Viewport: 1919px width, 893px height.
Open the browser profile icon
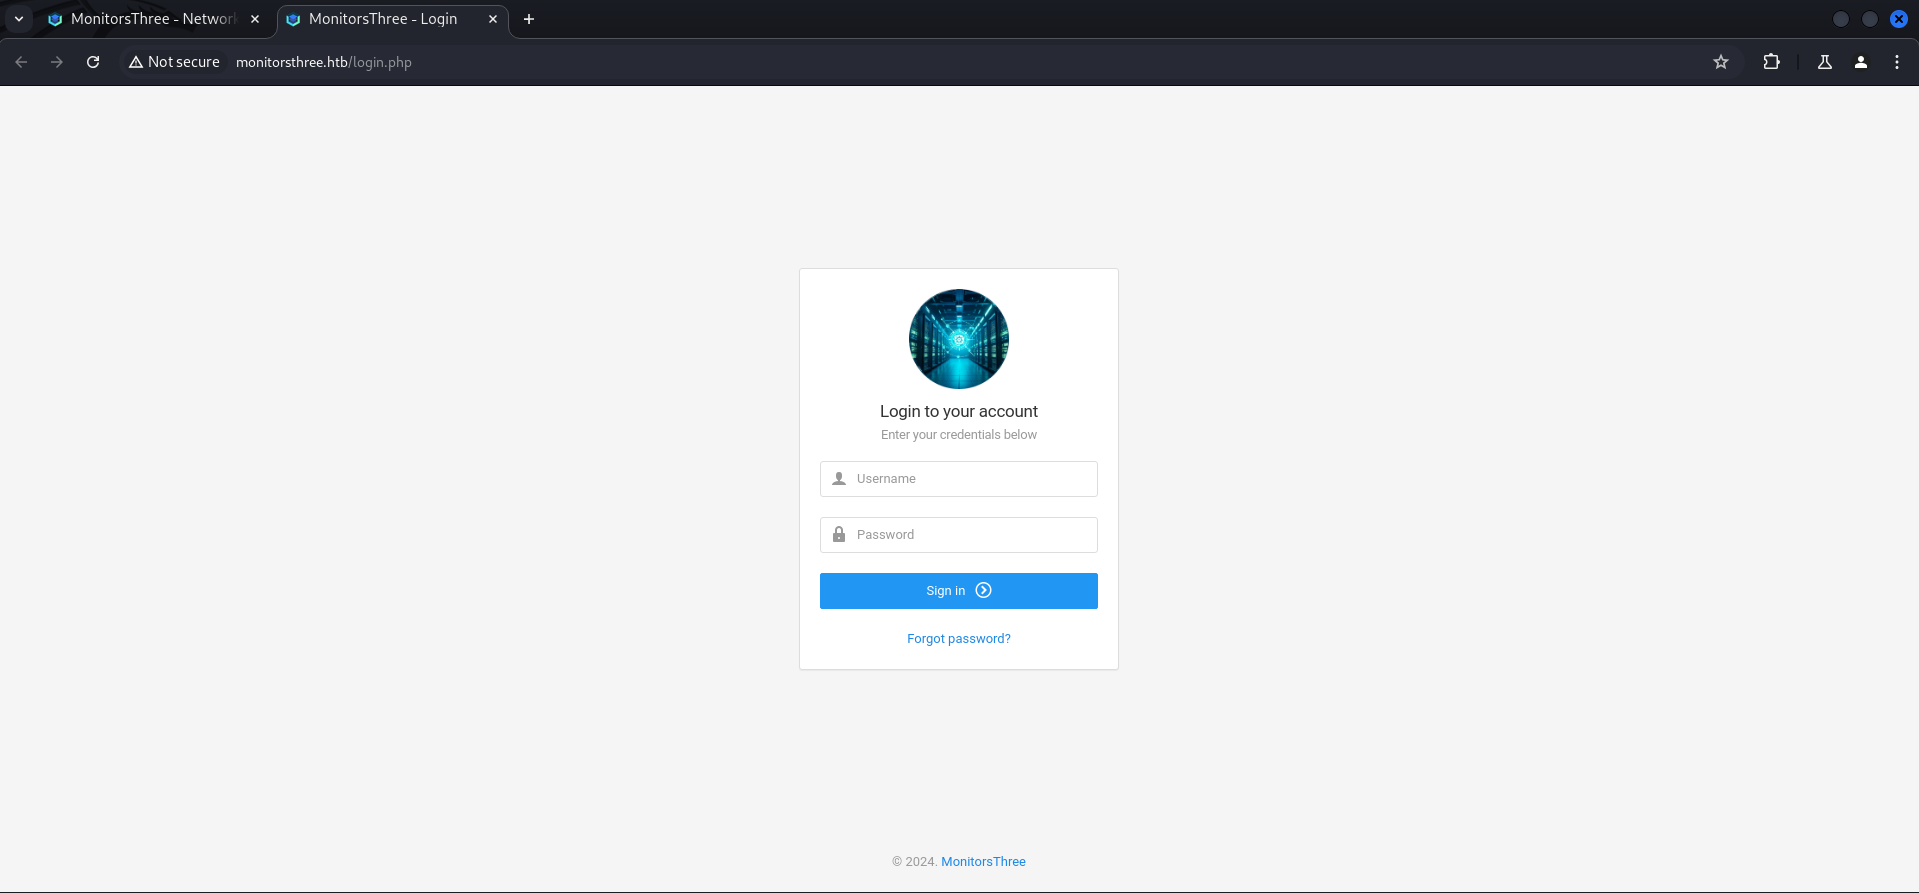tap(1860, 62)
